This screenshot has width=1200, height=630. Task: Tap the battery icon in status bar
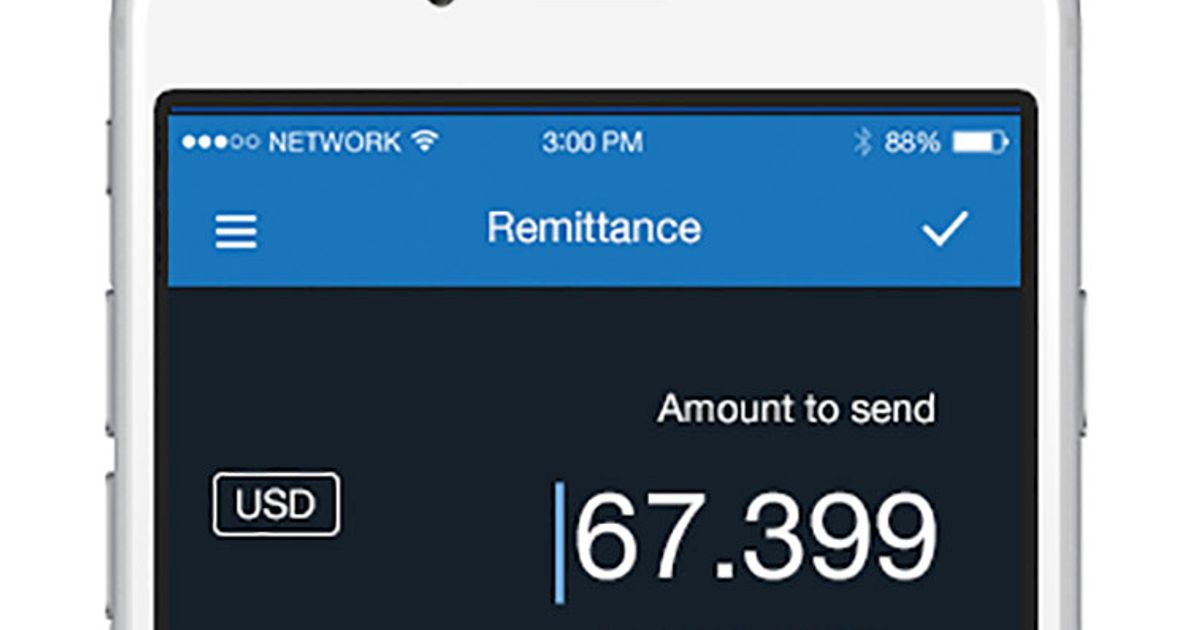[980, 143]
